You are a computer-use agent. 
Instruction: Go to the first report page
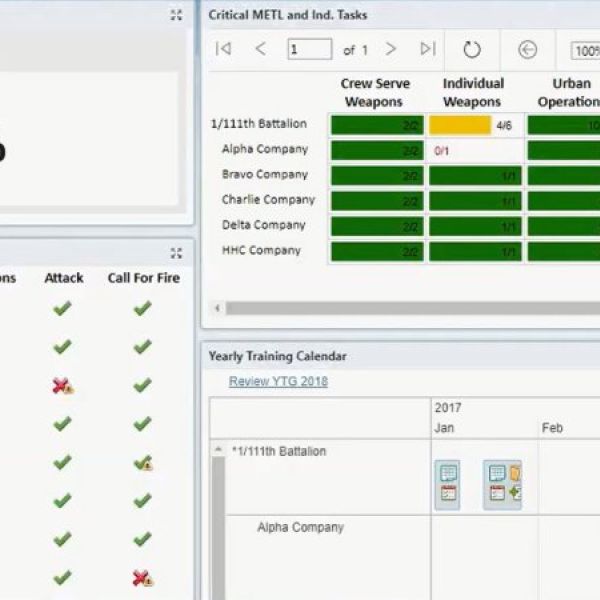(224, 49)
